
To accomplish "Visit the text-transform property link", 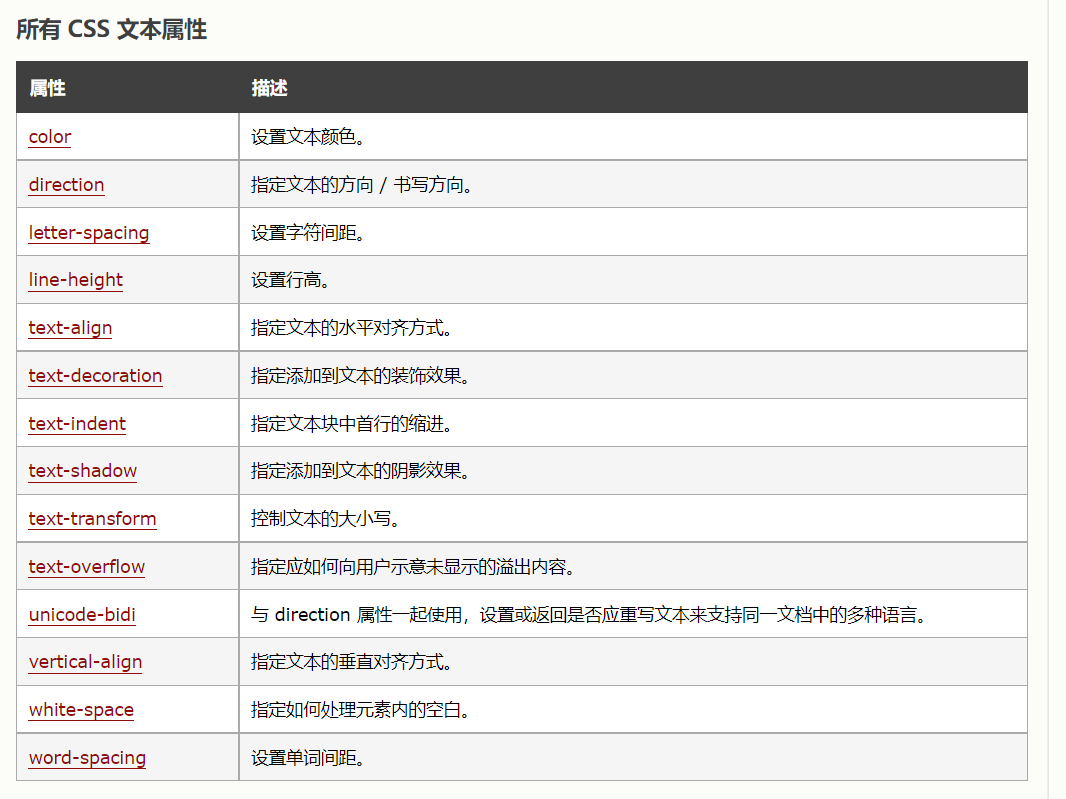I will tap(92, 519).
